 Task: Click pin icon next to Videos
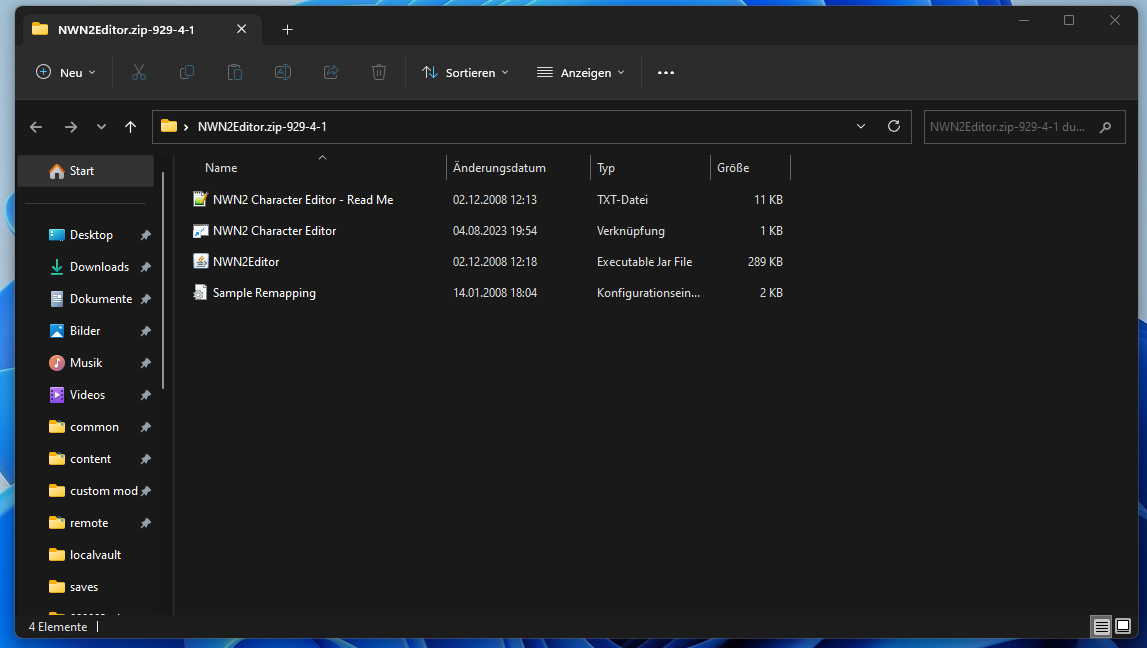146,395
